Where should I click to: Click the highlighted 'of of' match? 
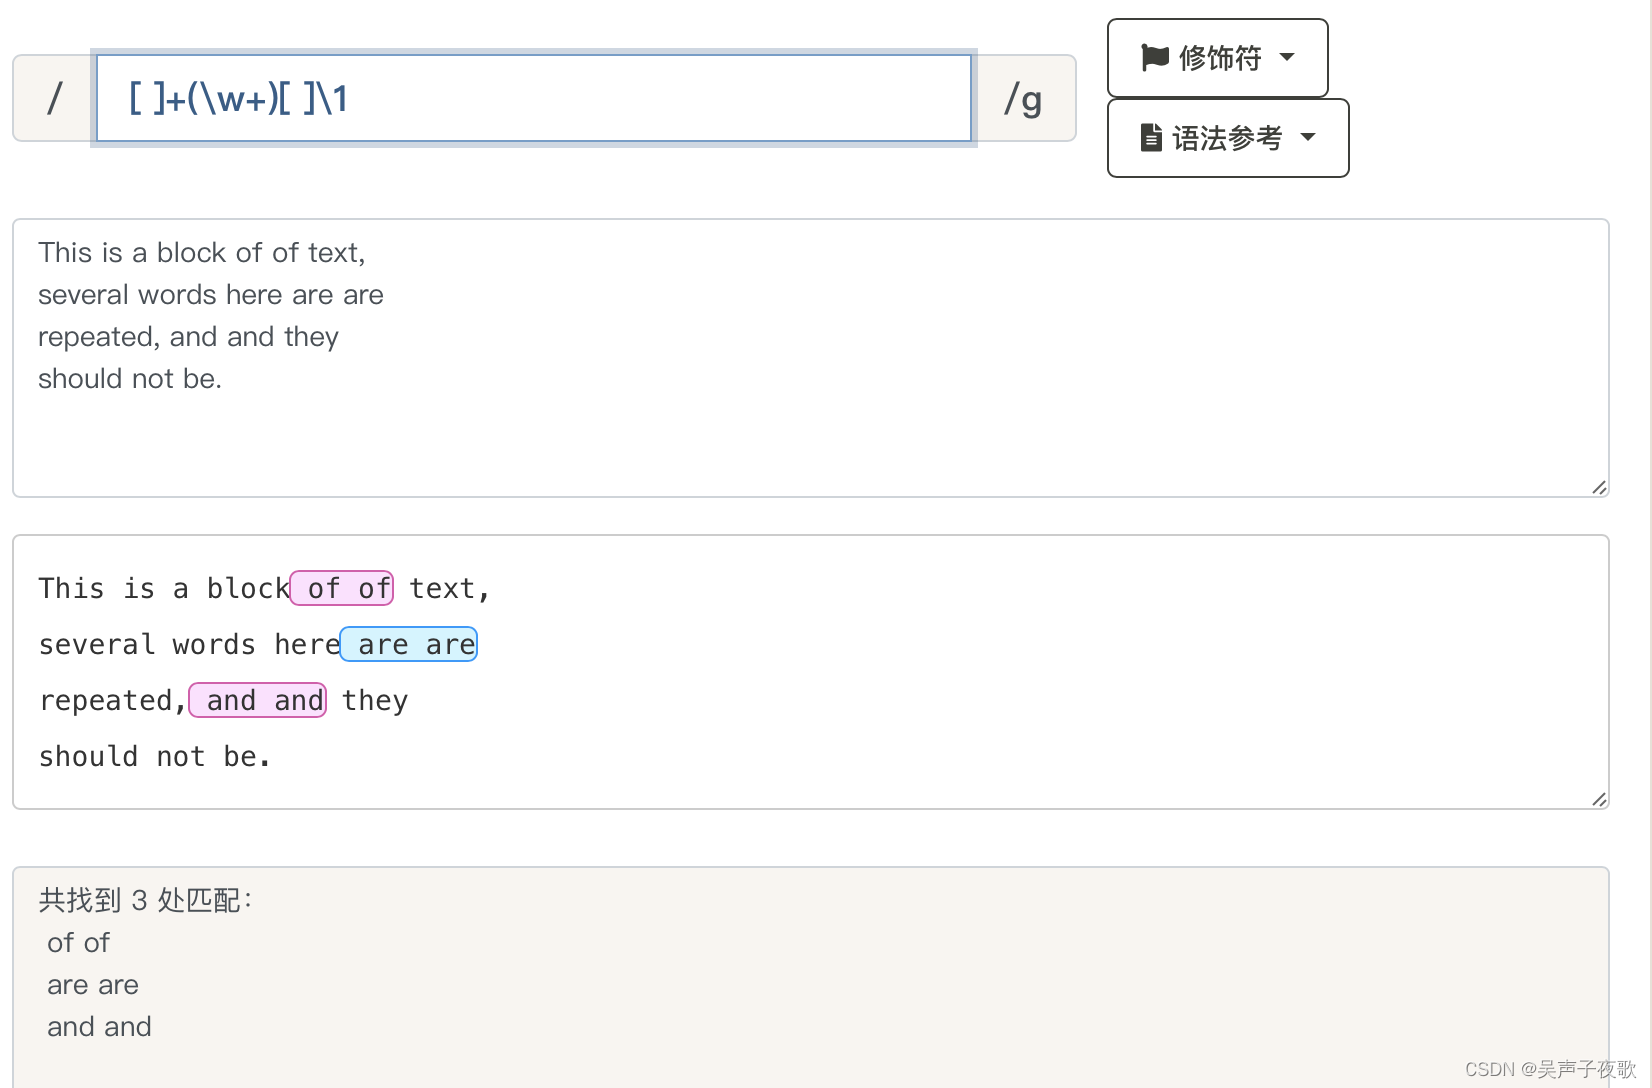click(x=342, y=588)
